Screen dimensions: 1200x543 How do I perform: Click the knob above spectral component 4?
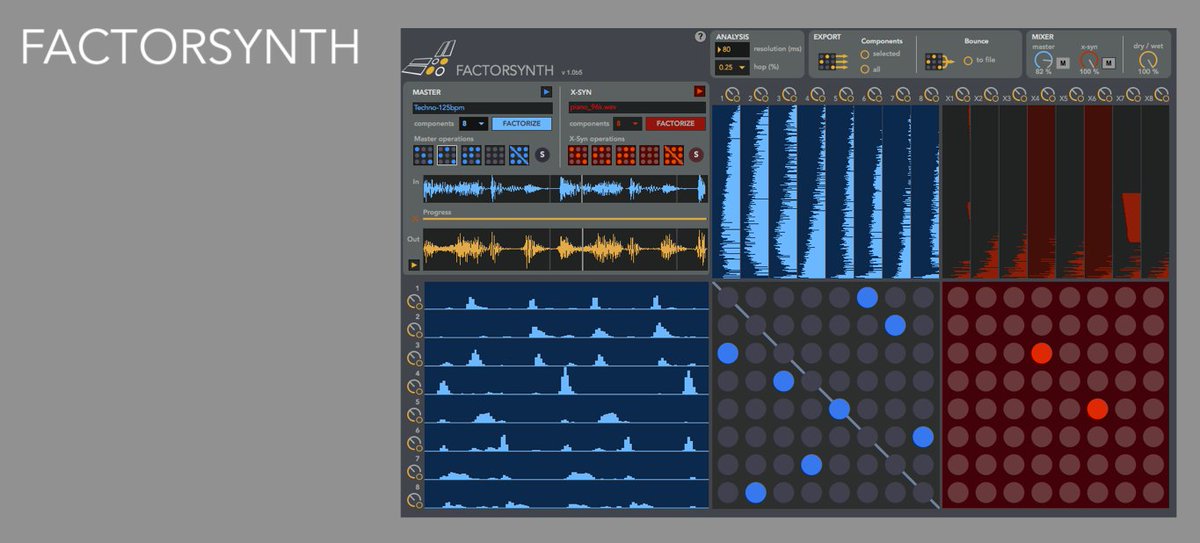point(817,95)
